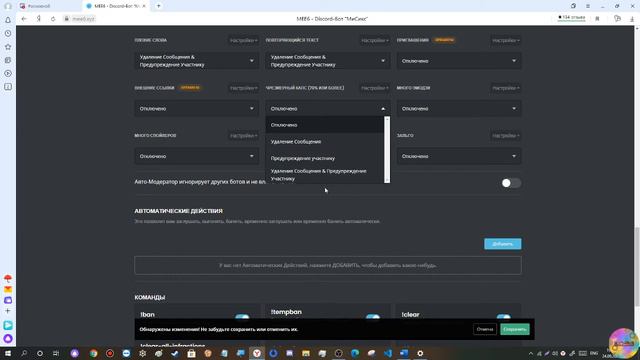Viewport: 640px width, 360px height.
Task: Expand settings for excessive caps filter
Action: [x=375, y=88]
